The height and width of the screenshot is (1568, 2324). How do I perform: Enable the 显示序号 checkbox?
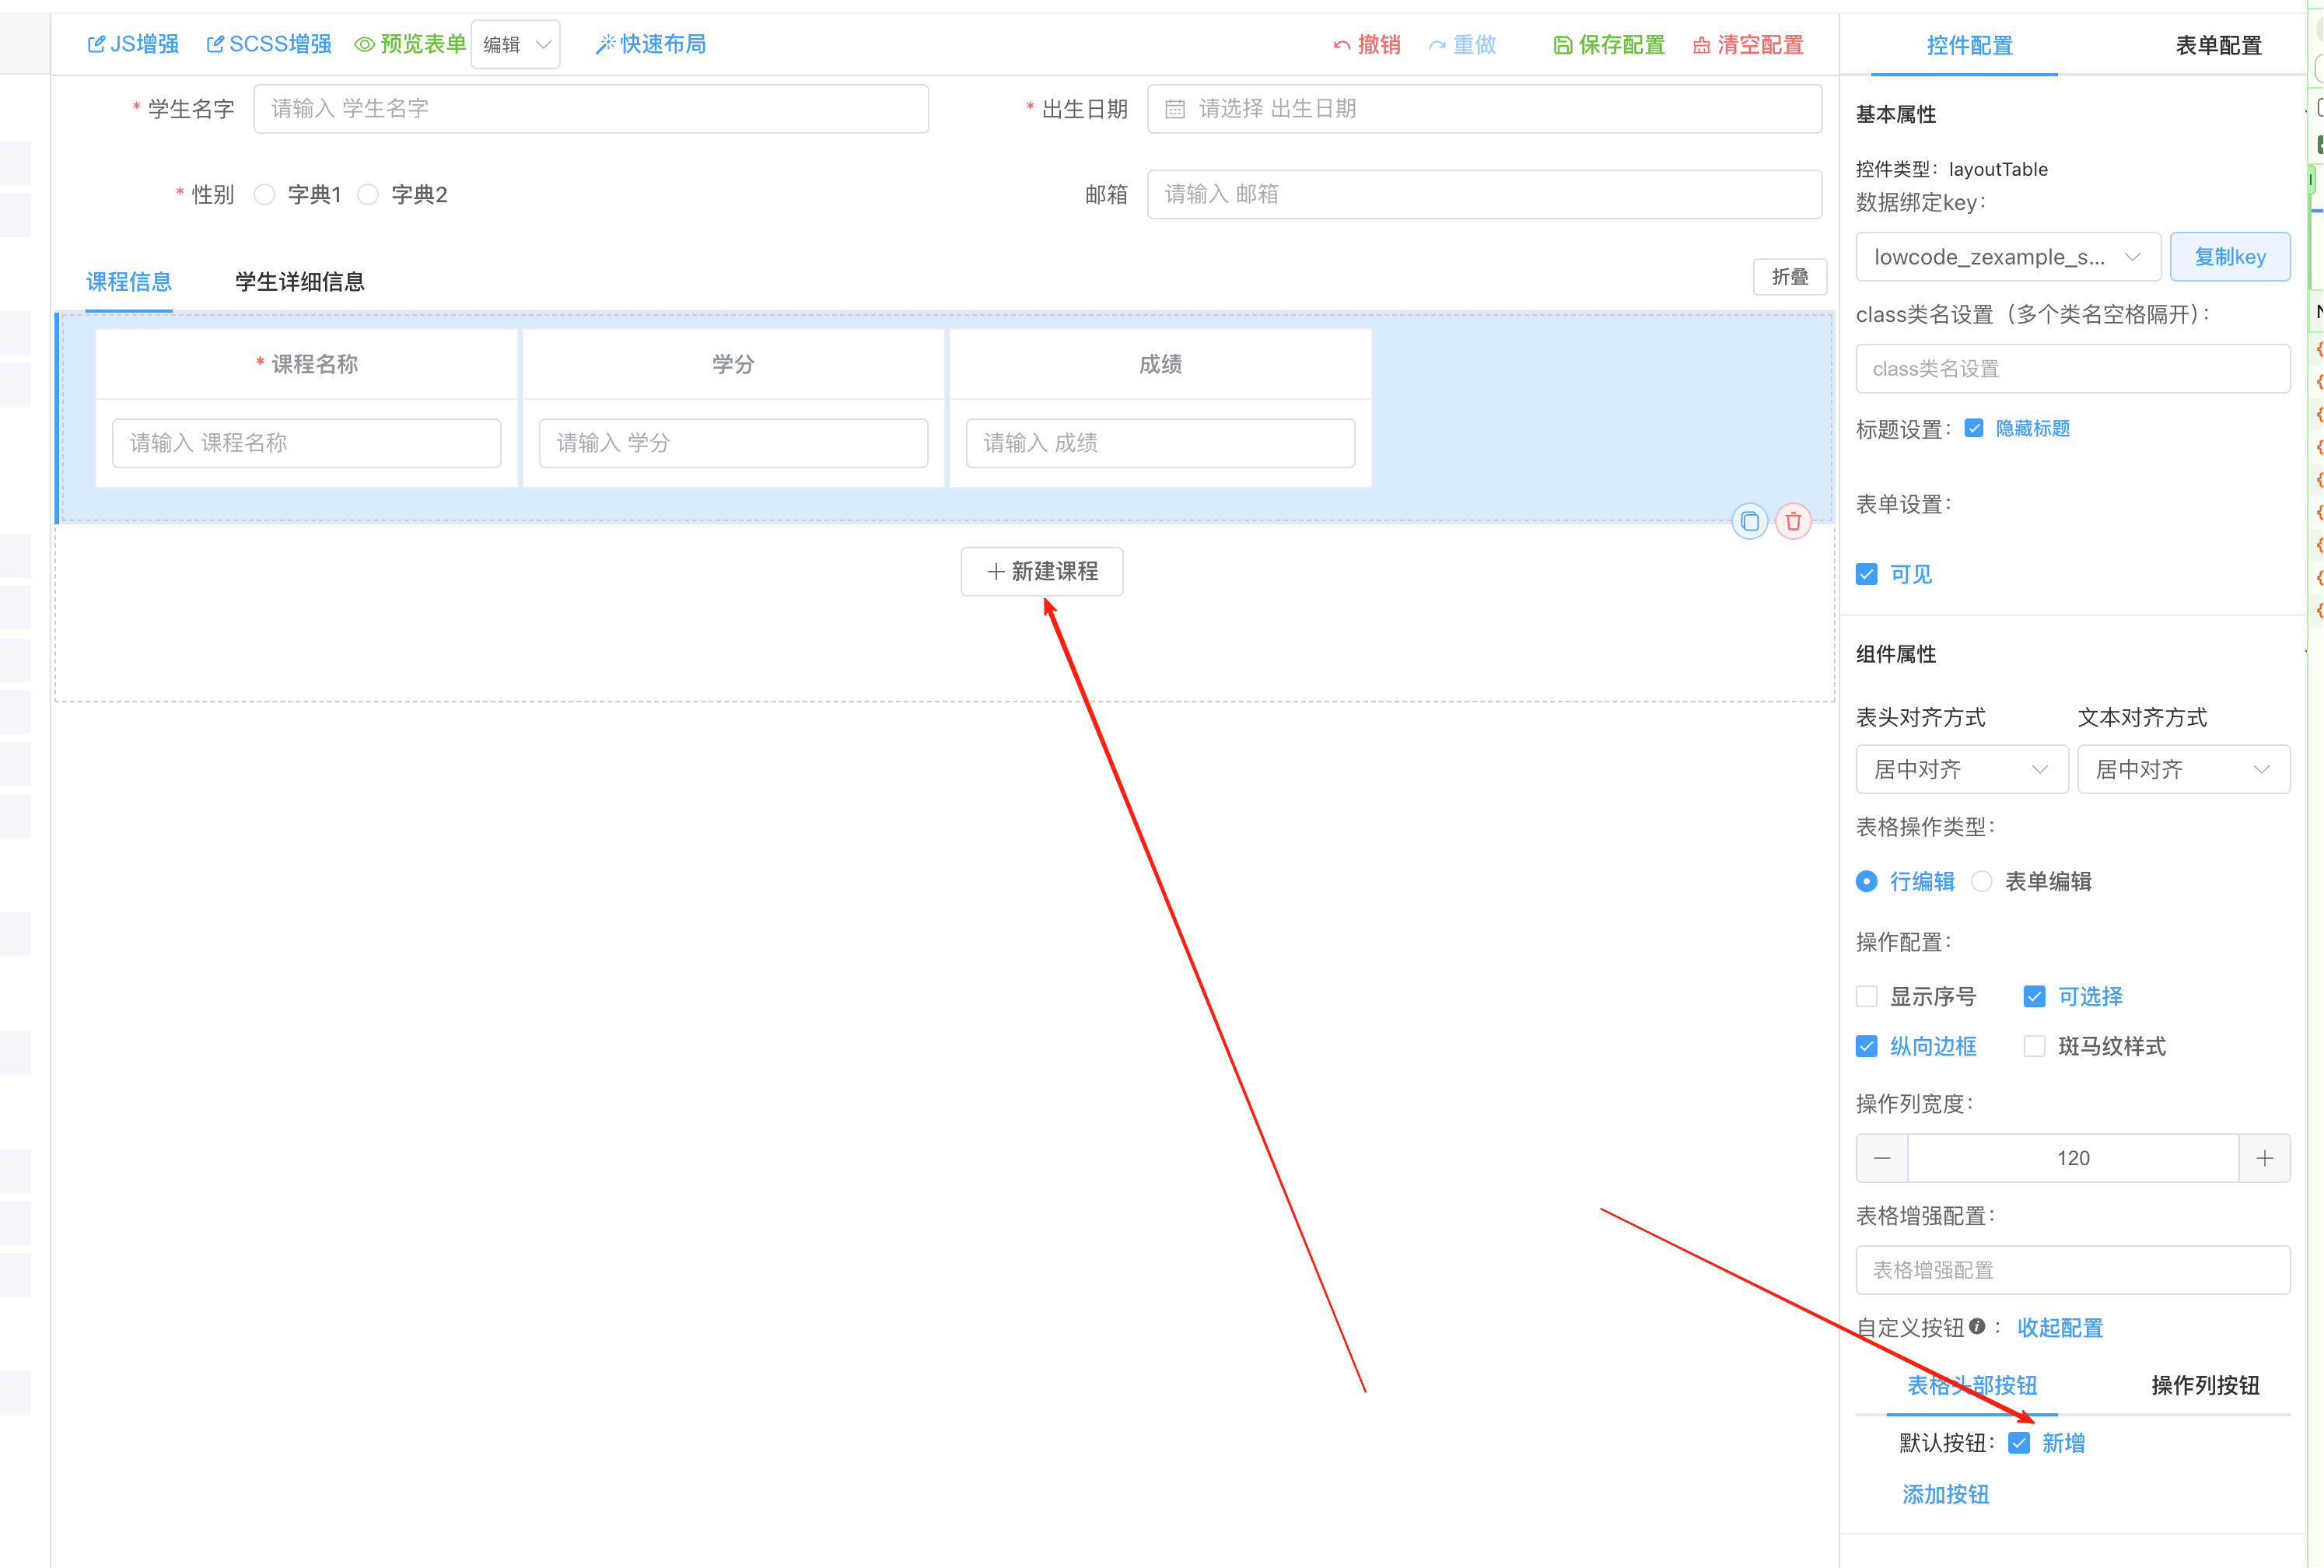coord(1866,996)
